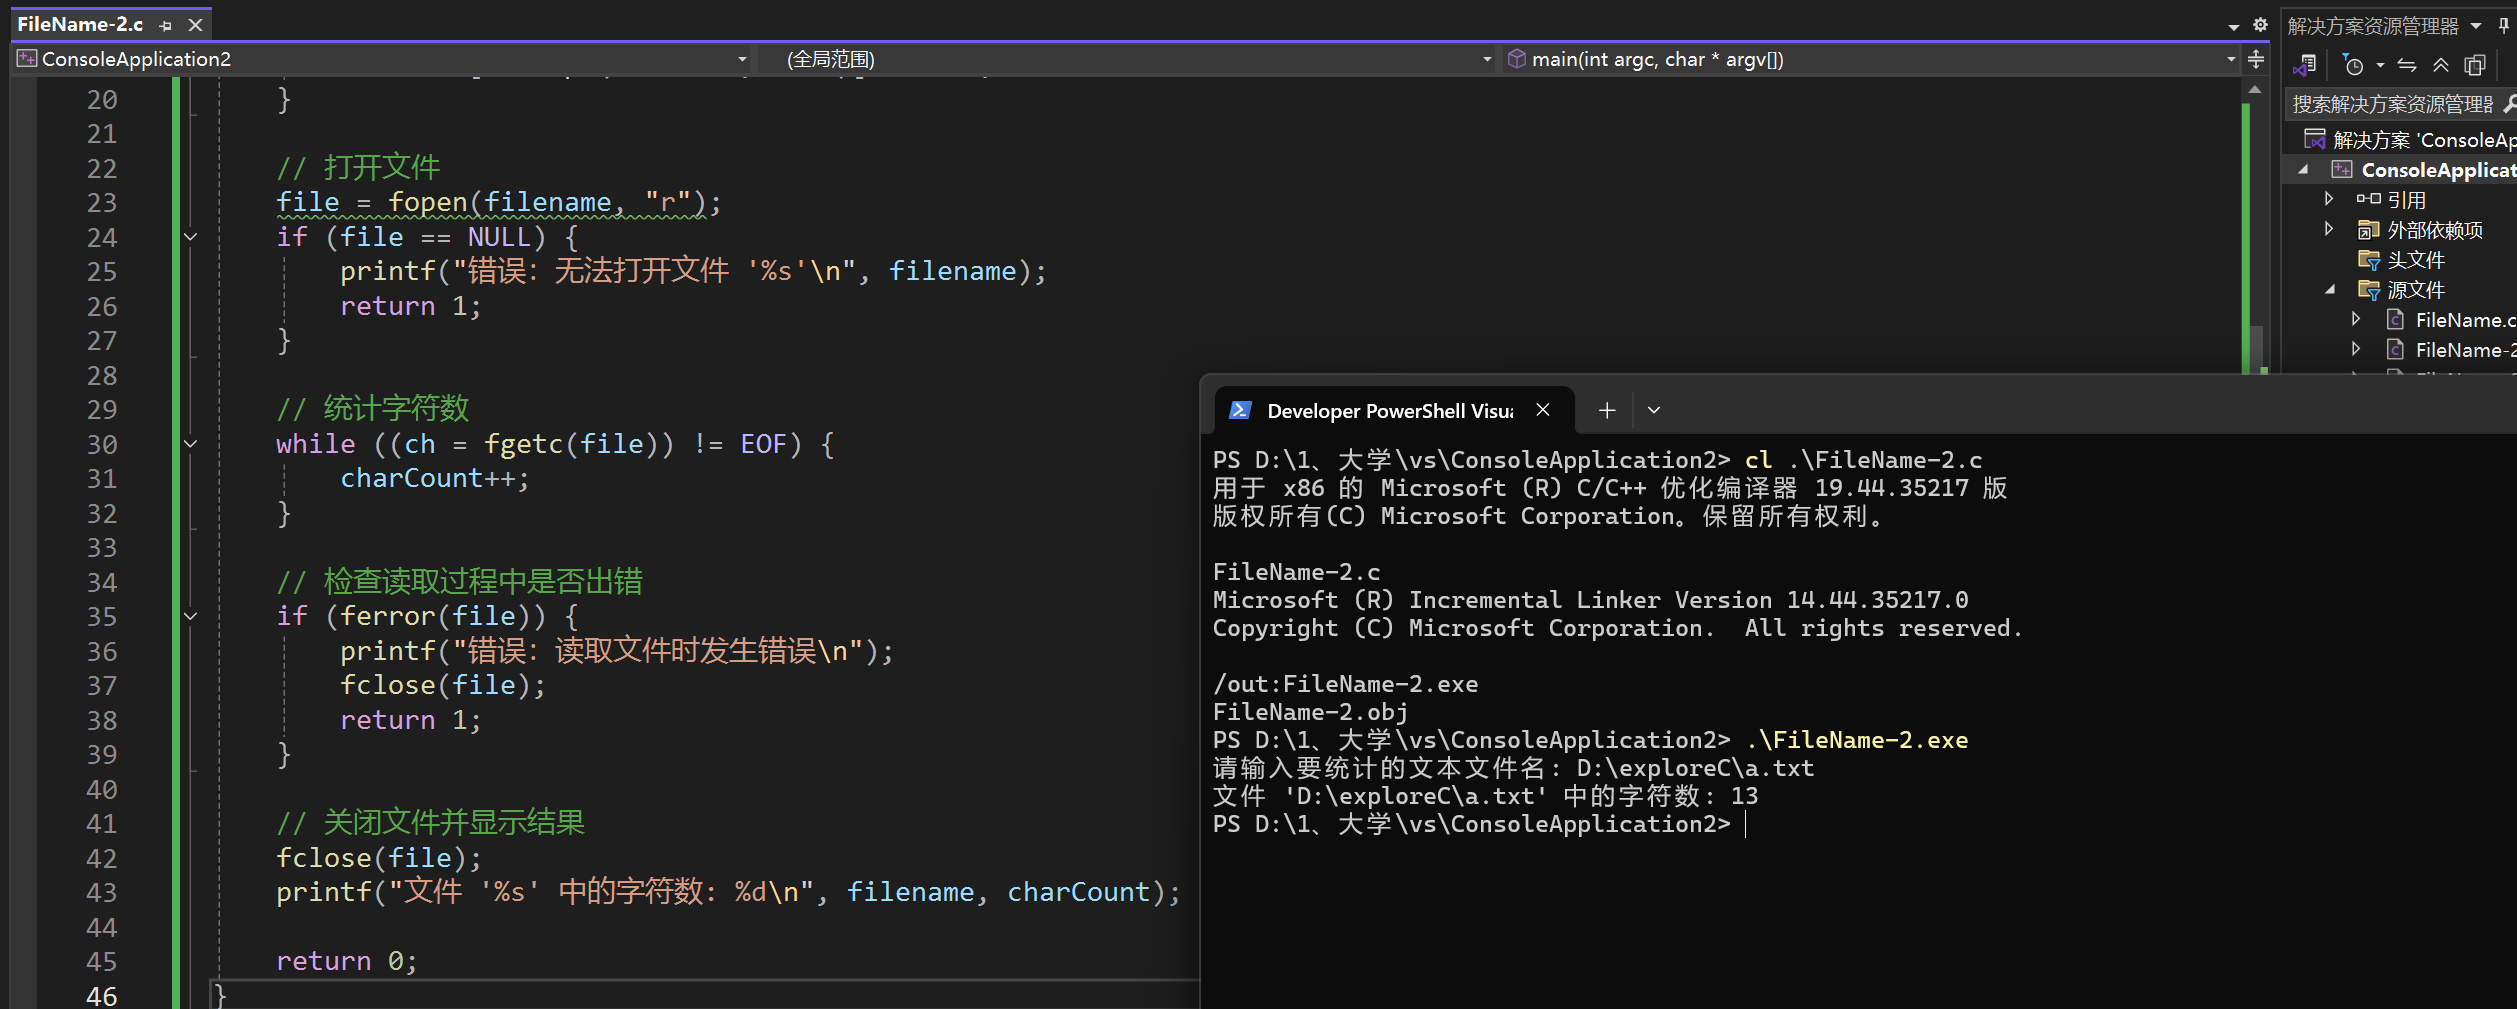Viewport: 2517px width, 1009px height.
Task: Collapse the 源文件 folder
Action: coord(2331,290)
